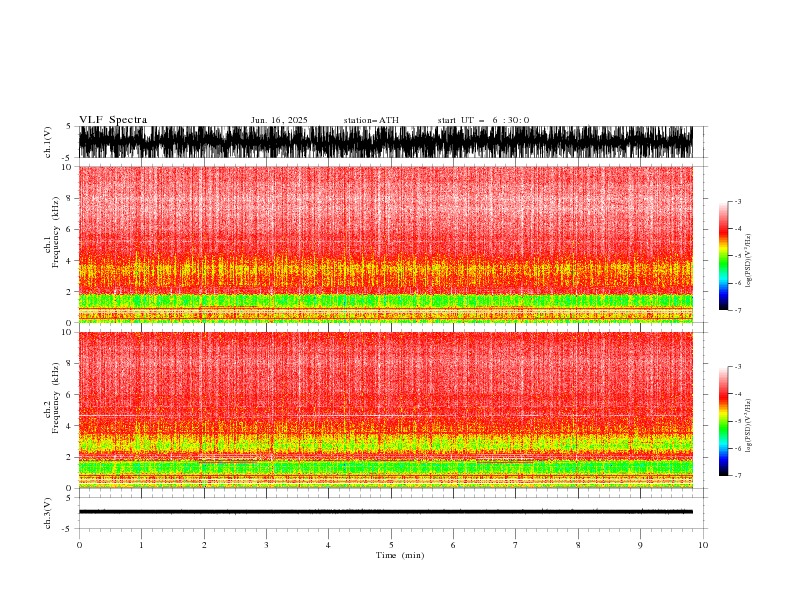Click time axis tick label 4
792x612 pixels.
click(x=328, y=545)
